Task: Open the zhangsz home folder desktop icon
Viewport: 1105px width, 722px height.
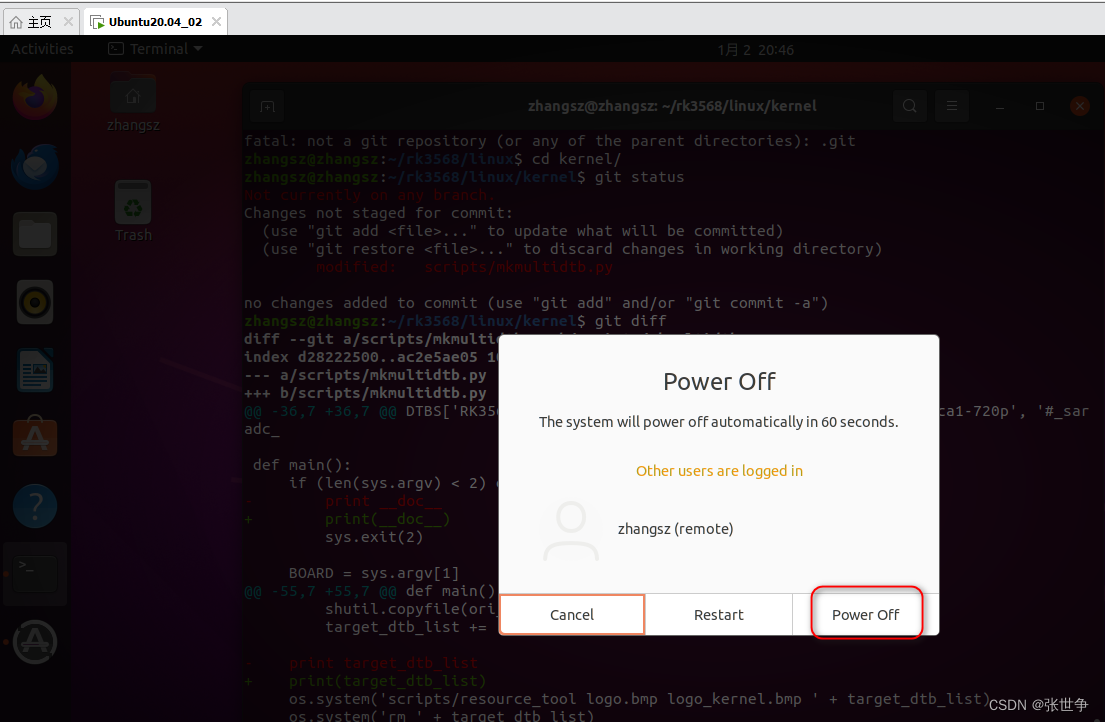Action: (132, 103)
